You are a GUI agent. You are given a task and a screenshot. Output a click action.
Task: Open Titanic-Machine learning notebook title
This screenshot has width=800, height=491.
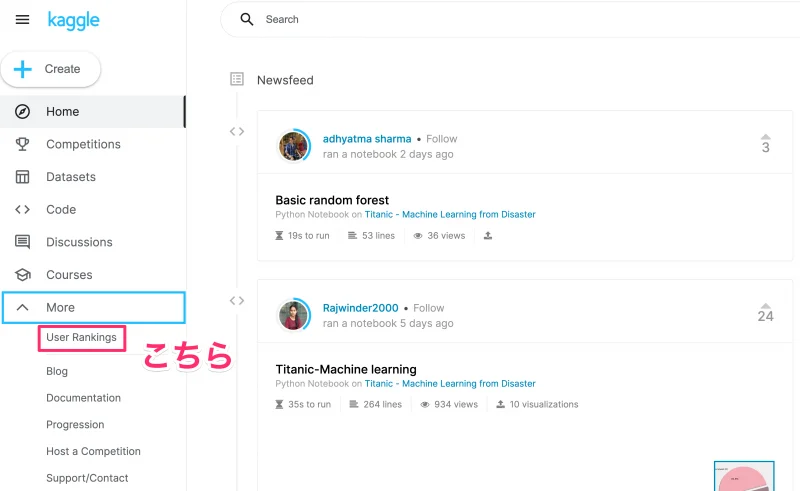coord(346,370)
